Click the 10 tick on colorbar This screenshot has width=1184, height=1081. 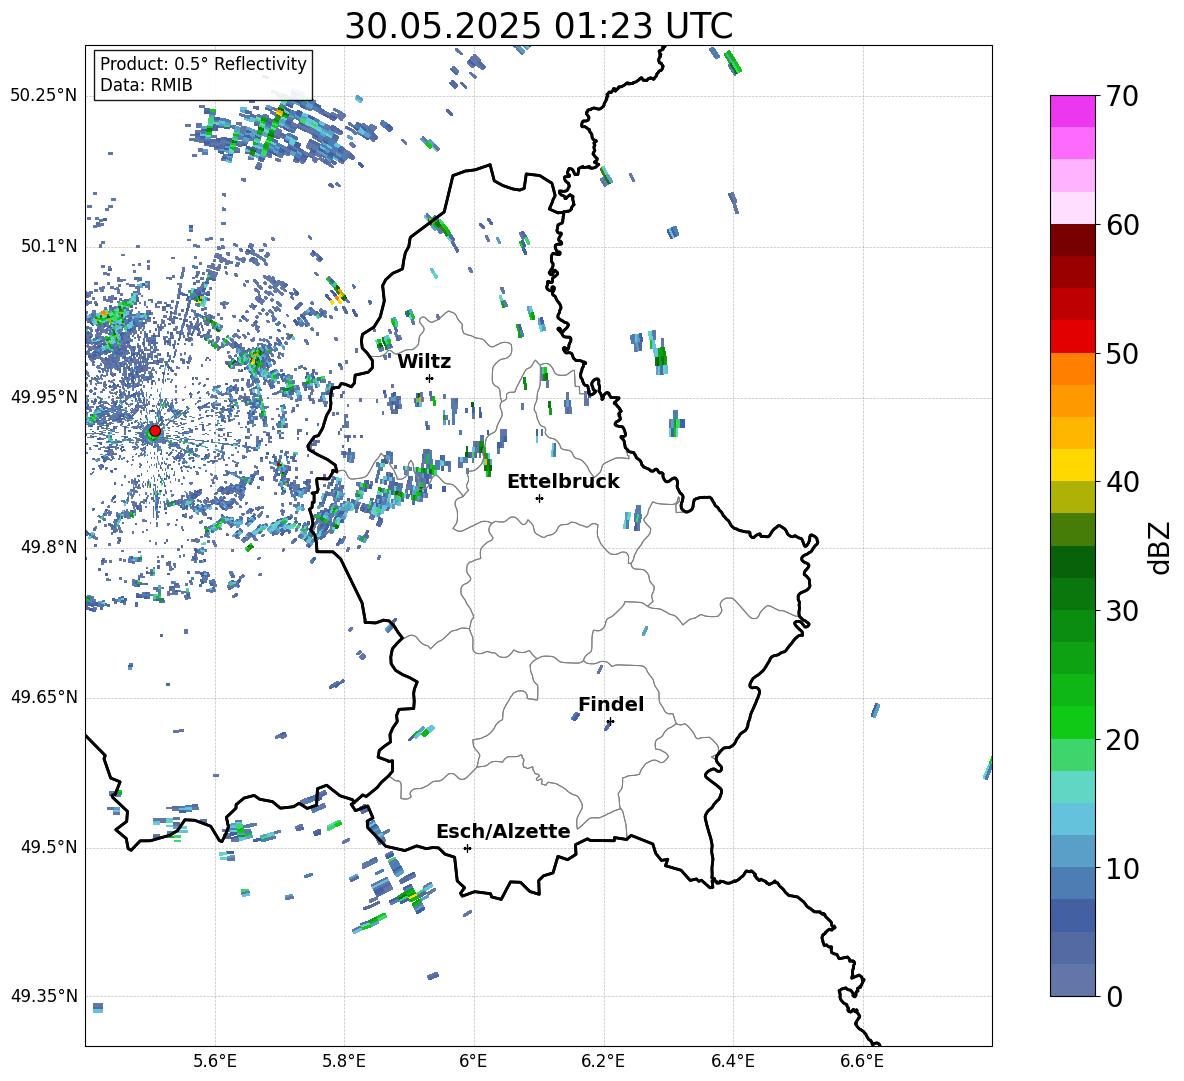[x=1122, y=868]
